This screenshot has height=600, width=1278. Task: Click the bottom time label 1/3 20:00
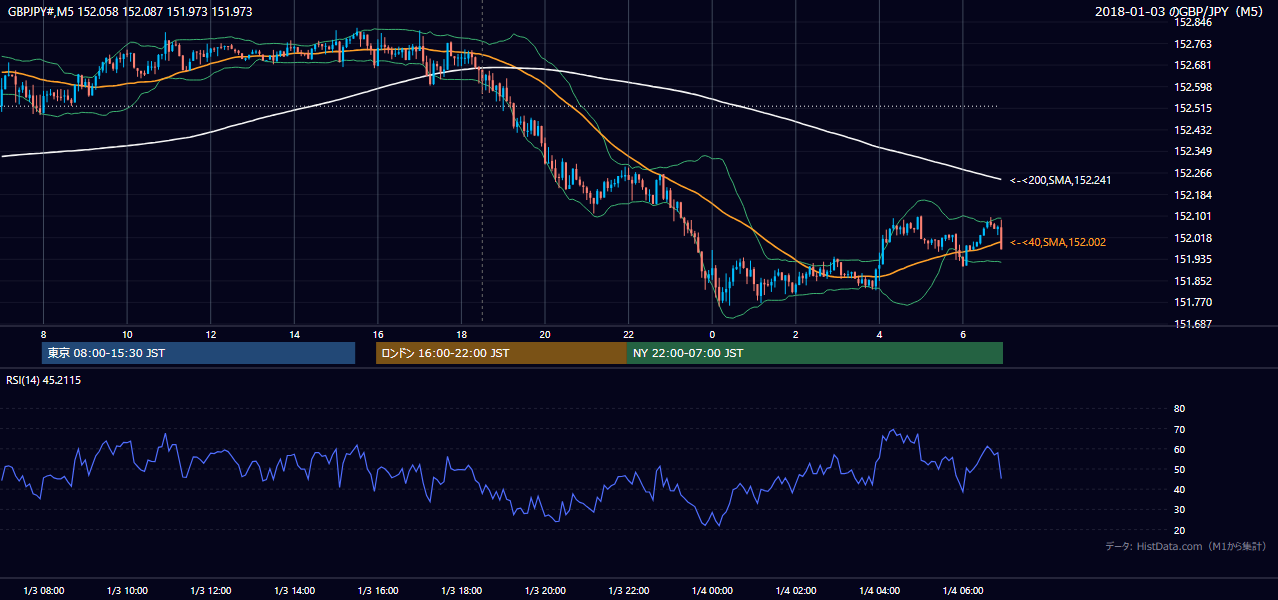click(545, 591)
